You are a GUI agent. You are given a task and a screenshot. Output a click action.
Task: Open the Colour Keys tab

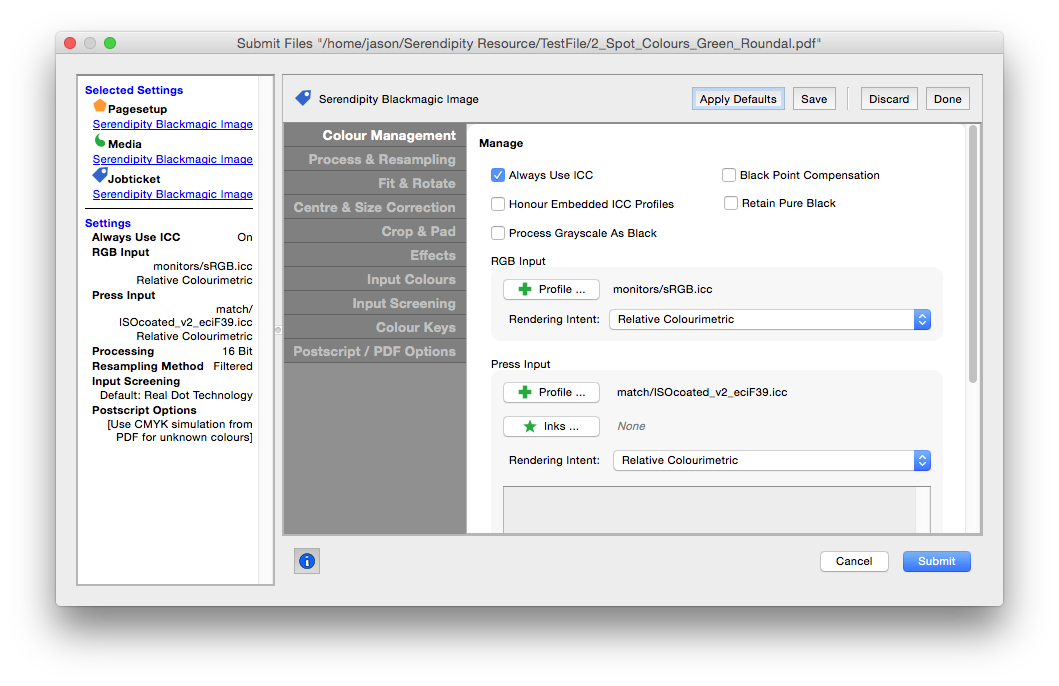[375, 327]
